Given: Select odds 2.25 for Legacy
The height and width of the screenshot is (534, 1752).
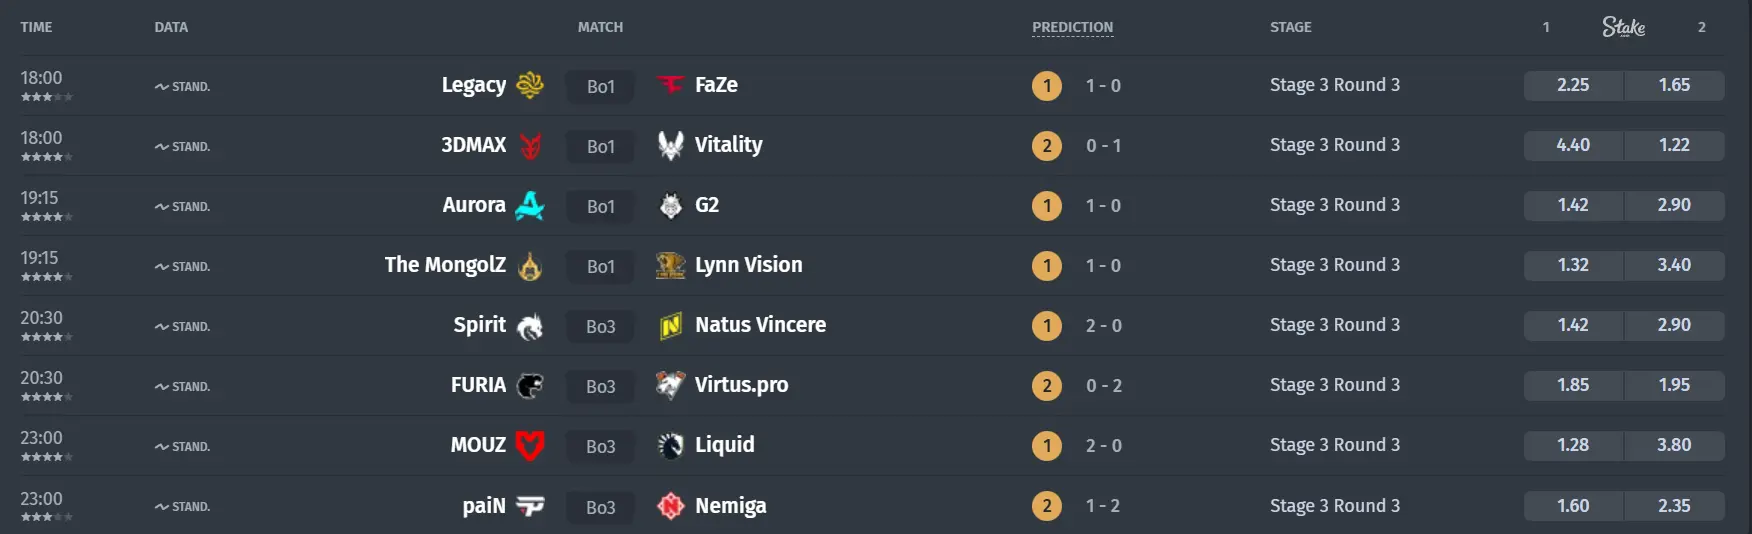Looking at the screenshot, I should pos(1573,85).
